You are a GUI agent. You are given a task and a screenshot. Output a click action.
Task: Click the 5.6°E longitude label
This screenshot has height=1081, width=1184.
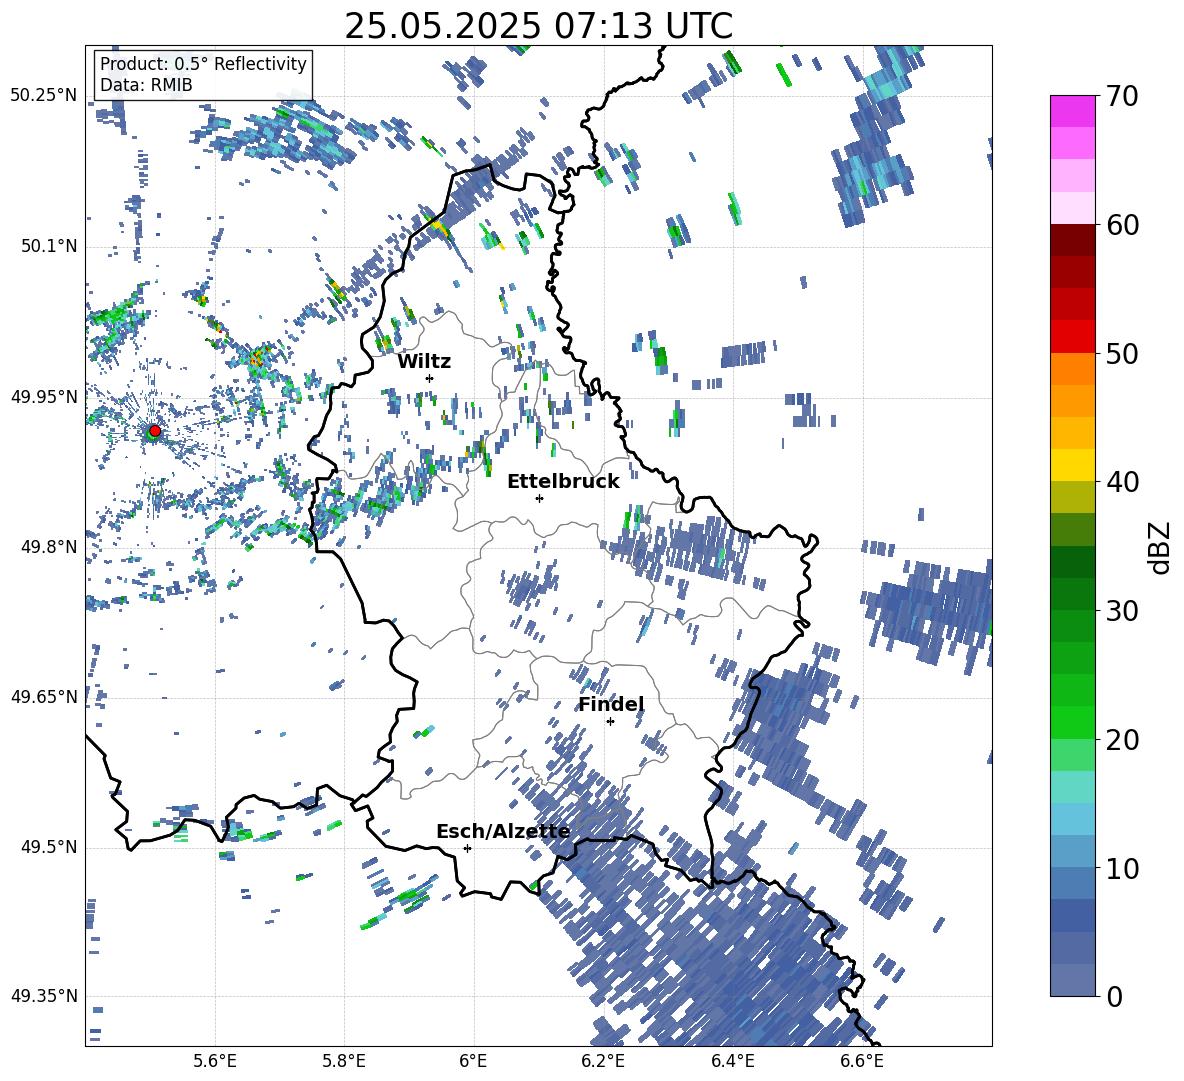pyautogui.click(x=215, y=1062)
